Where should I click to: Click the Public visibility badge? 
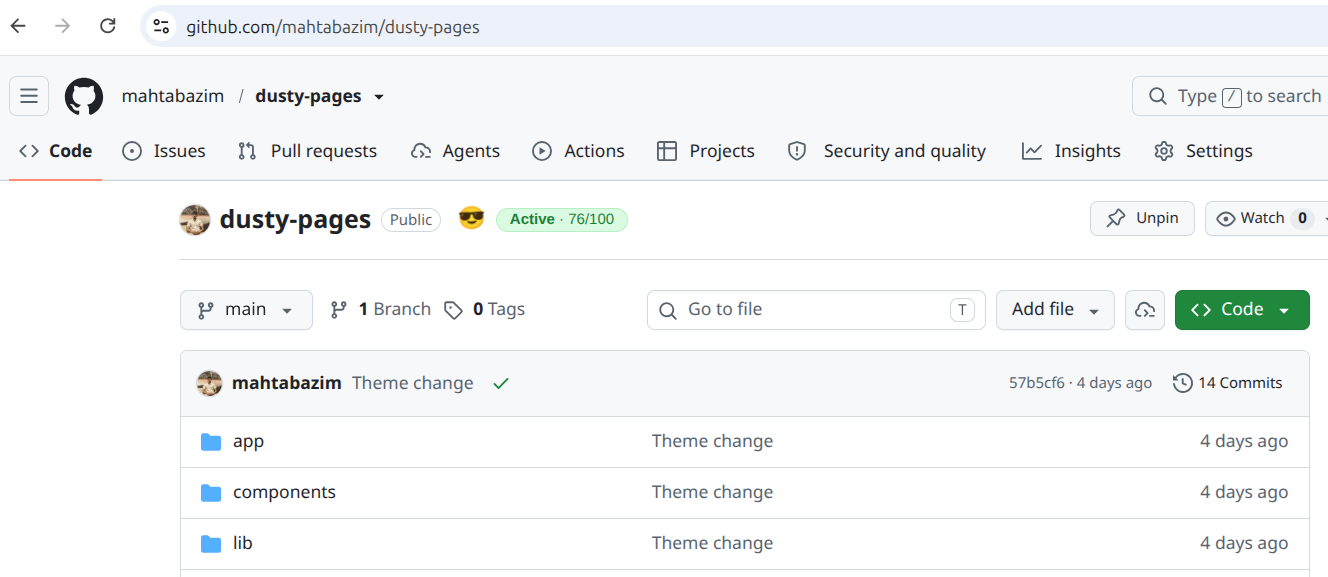(x=411, y=220)
